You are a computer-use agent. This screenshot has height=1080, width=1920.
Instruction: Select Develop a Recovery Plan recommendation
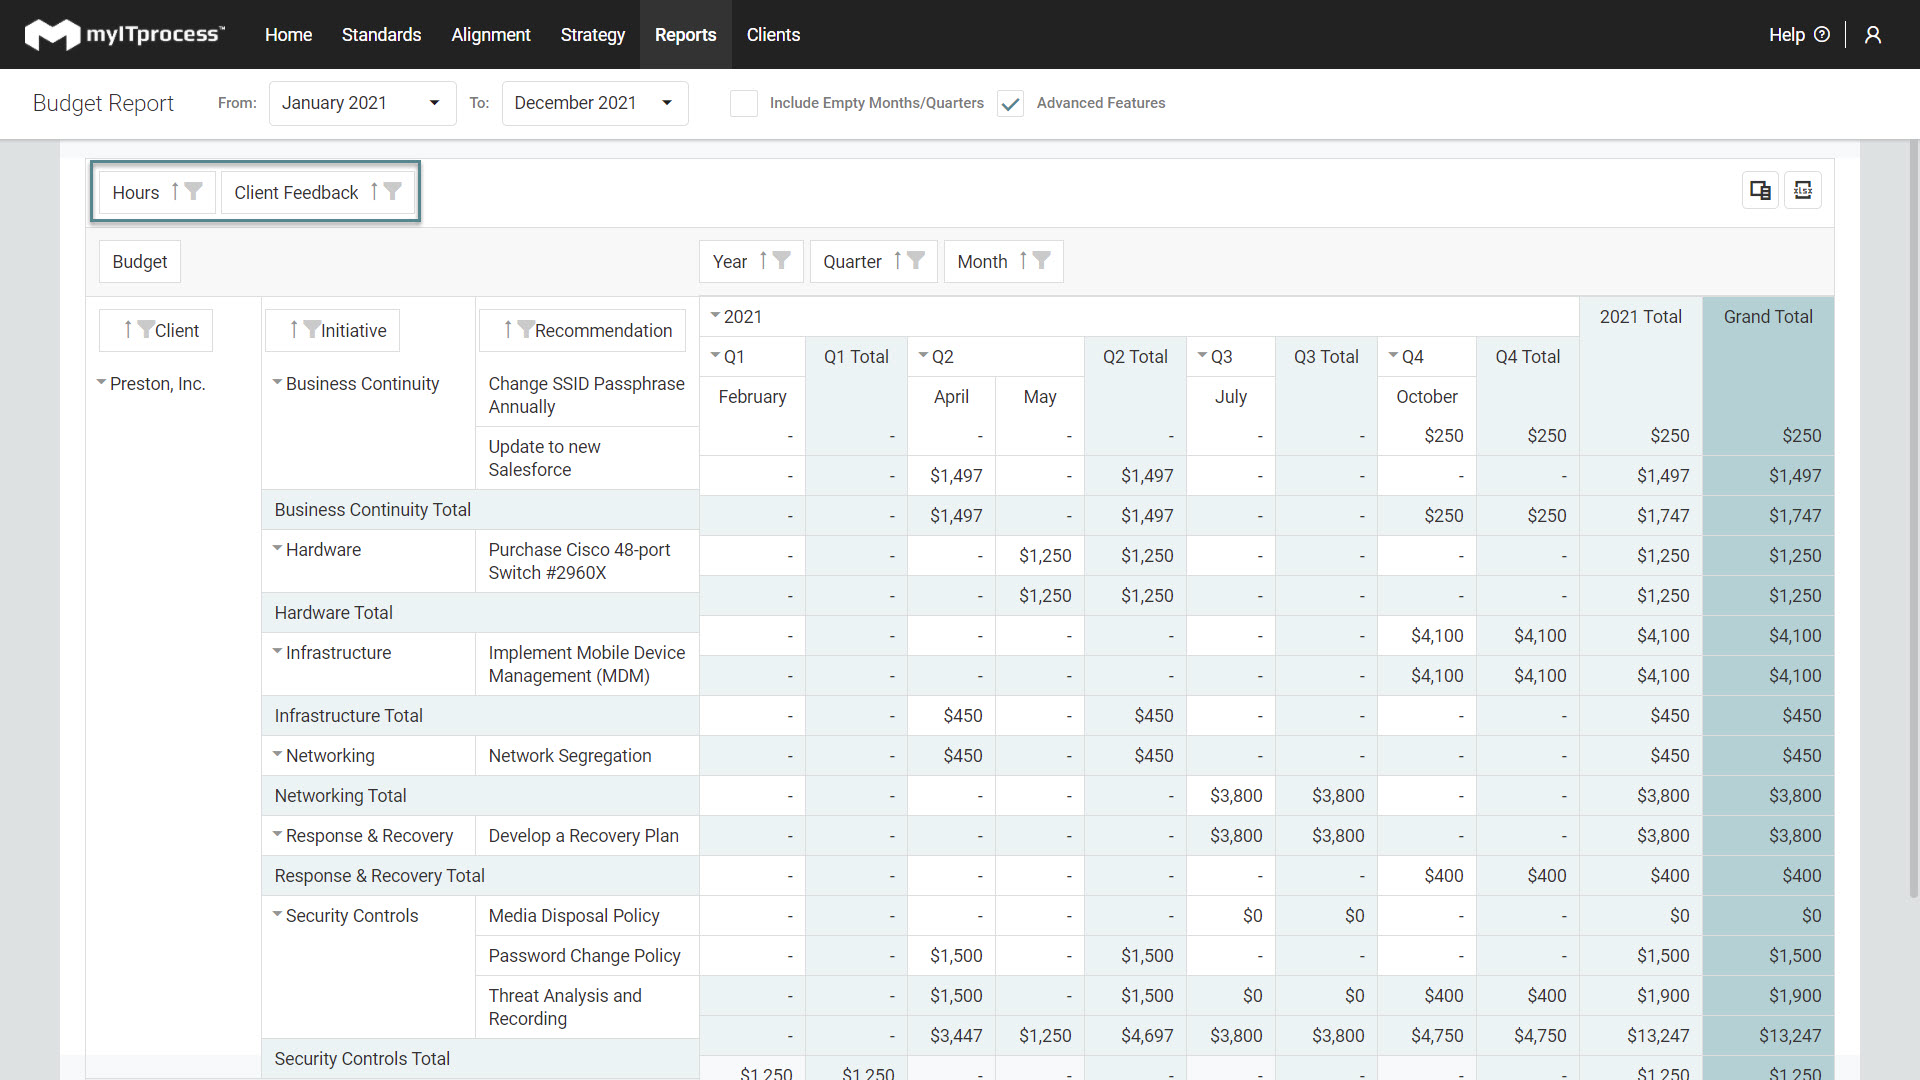tap(586, 836)
